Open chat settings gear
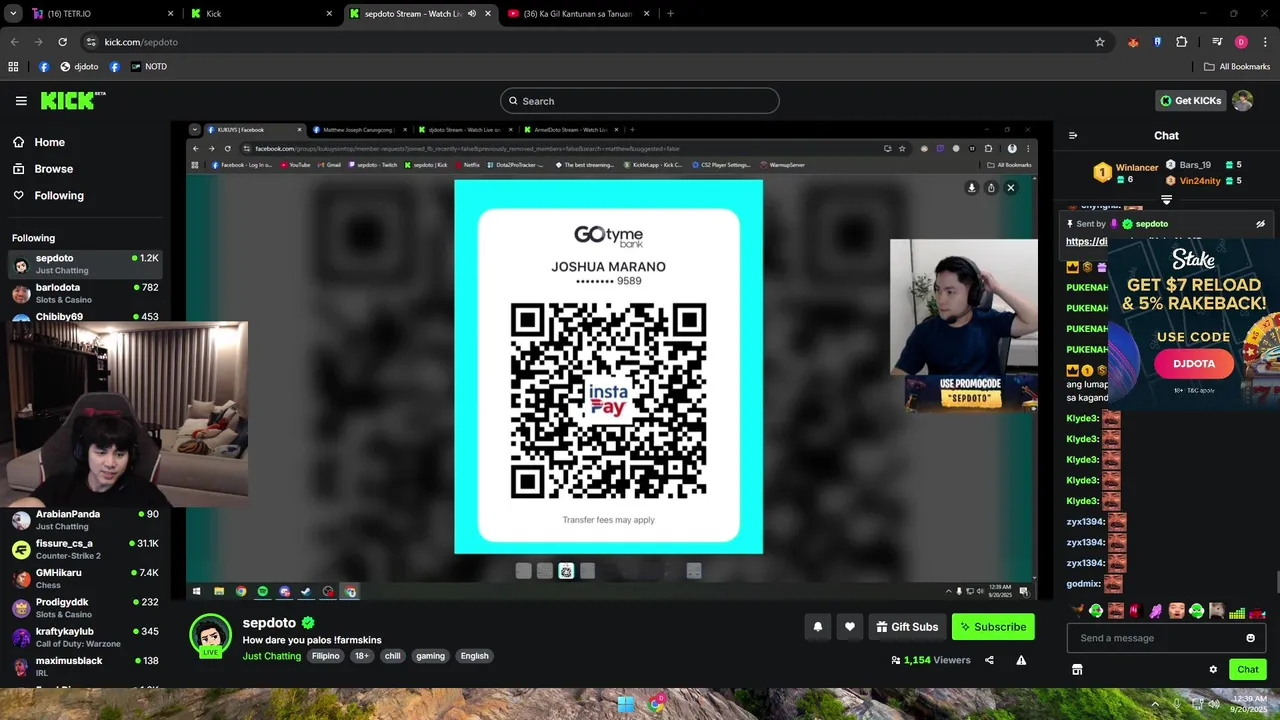 [x=1213, y=669]
